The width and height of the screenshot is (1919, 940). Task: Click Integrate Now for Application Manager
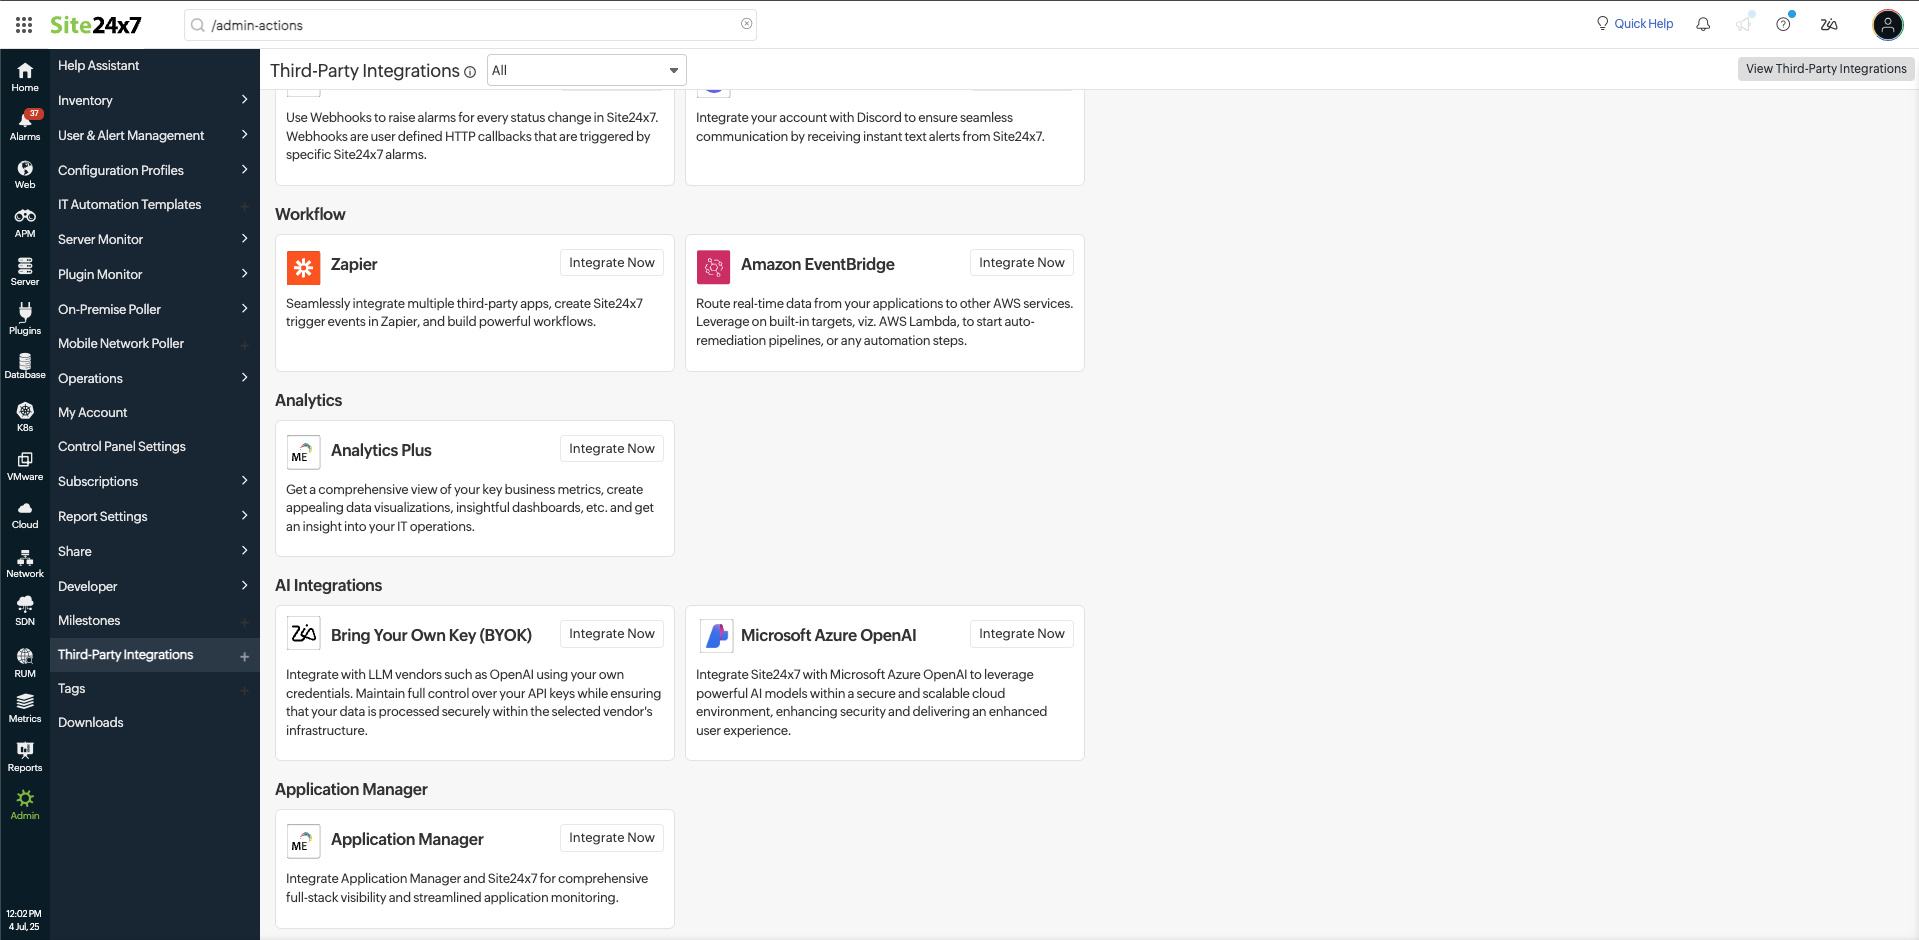tap(612, 838)
